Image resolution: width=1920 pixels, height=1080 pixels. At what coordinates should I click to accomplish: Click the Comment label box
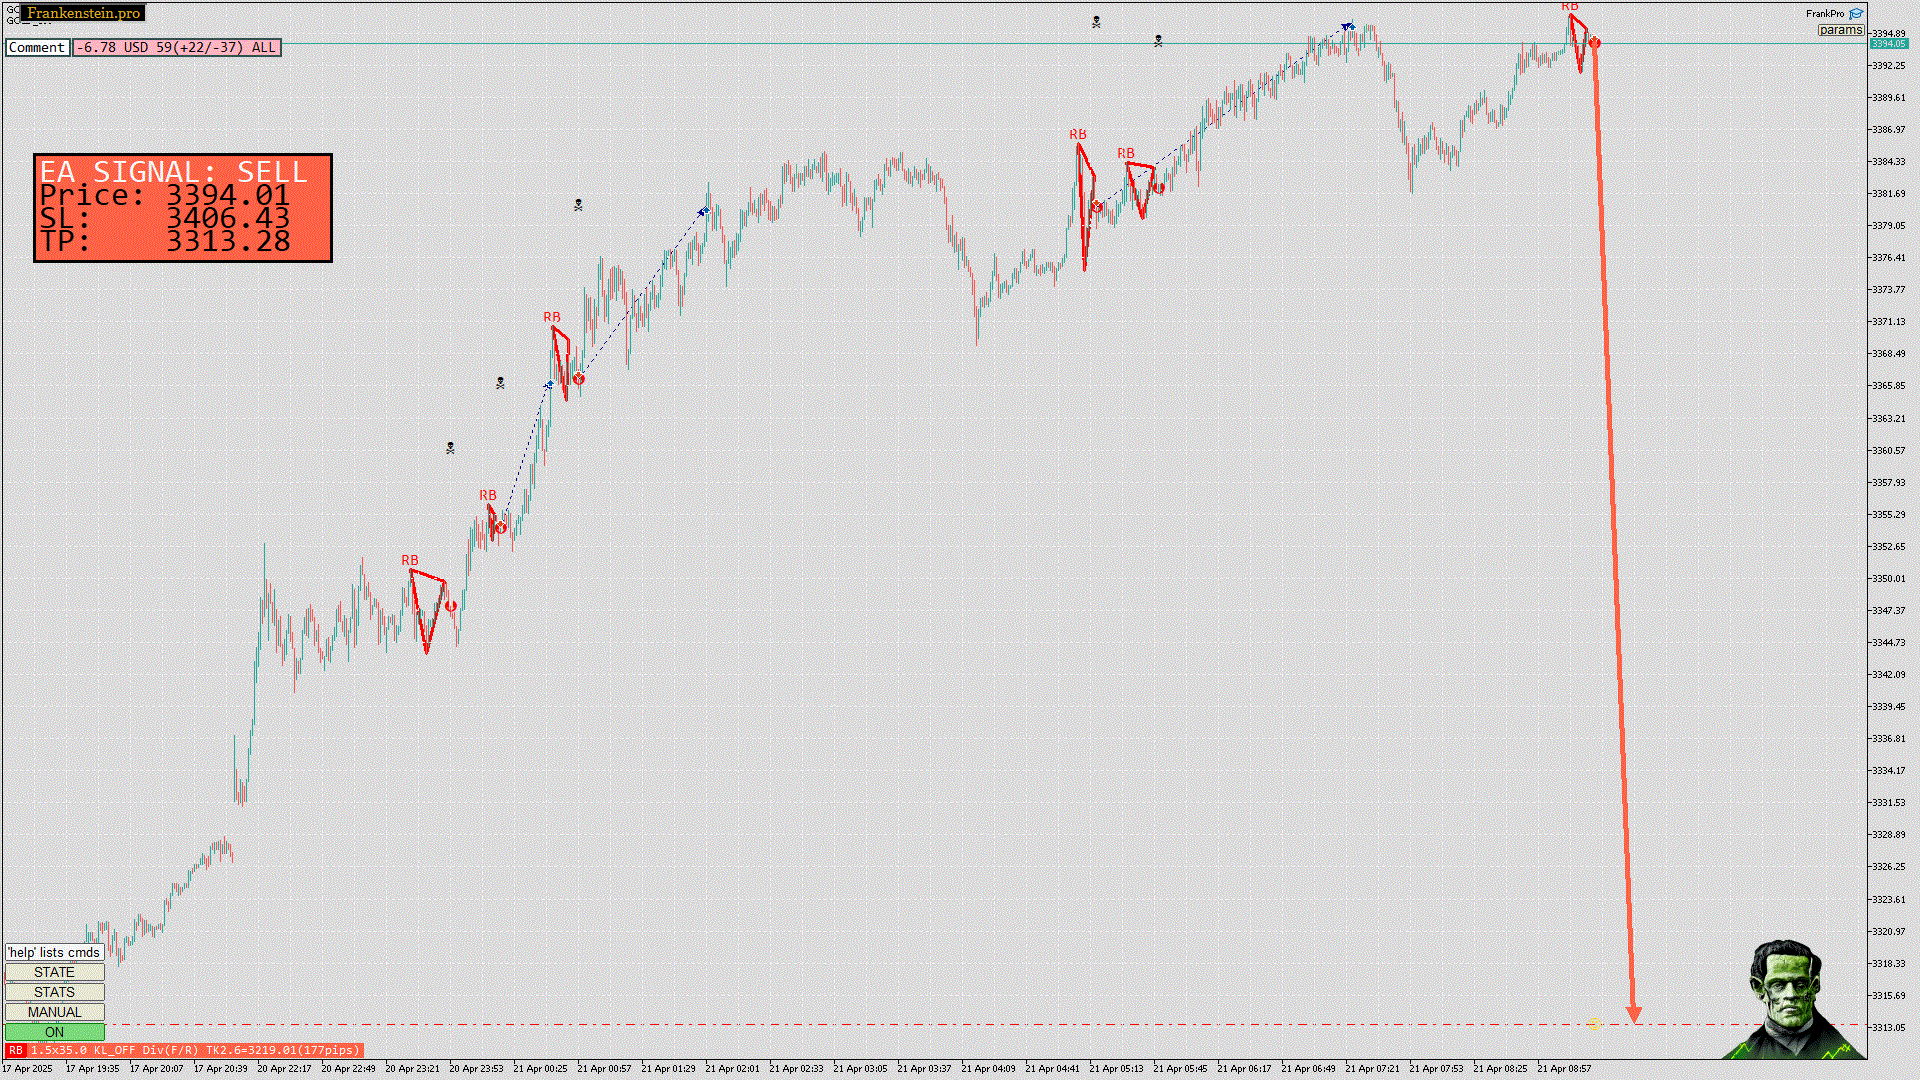tap(37, 47)
